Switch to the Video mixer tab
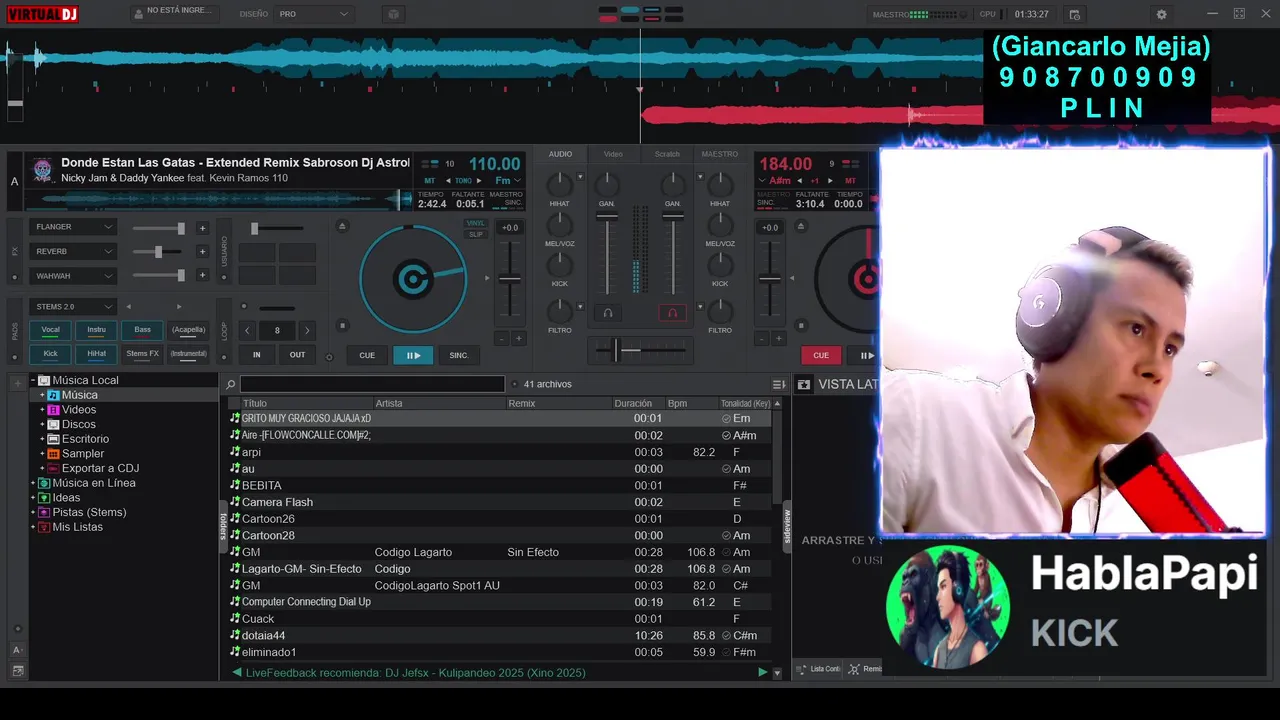1280x720 pixels. point(613,154)
